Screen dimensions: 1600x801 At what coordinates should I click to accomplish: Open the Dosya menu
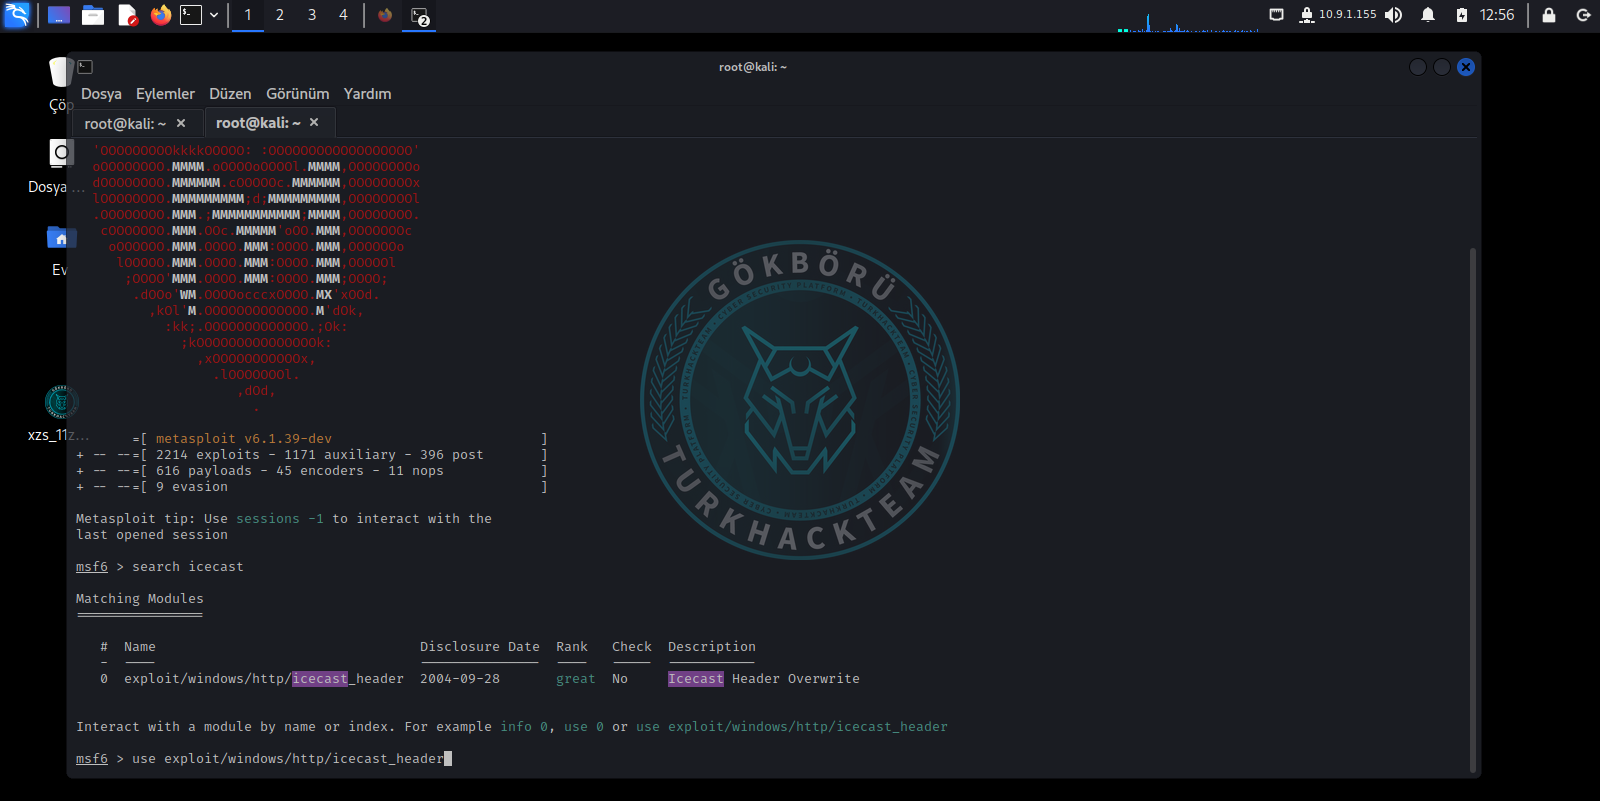click(x=101, y=94)
